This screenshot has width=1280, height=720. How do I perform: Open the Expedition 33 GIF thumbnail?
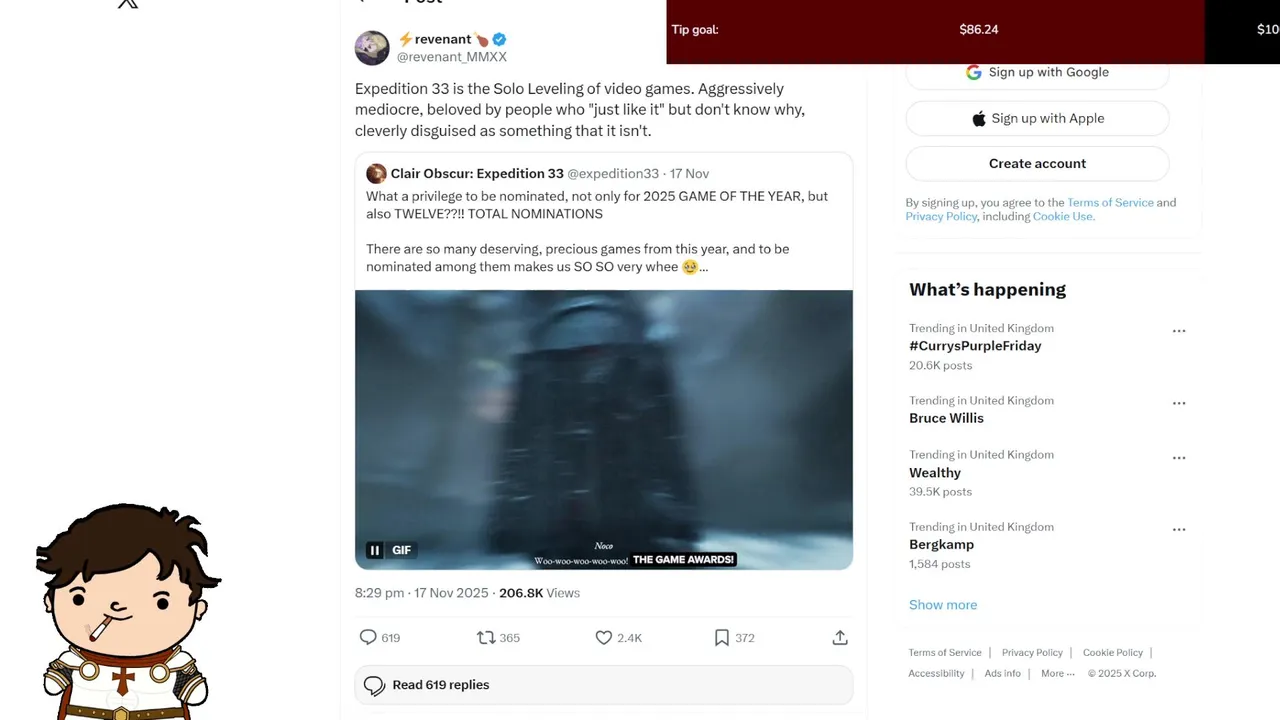pyautogui.click(x=604, y=430)
